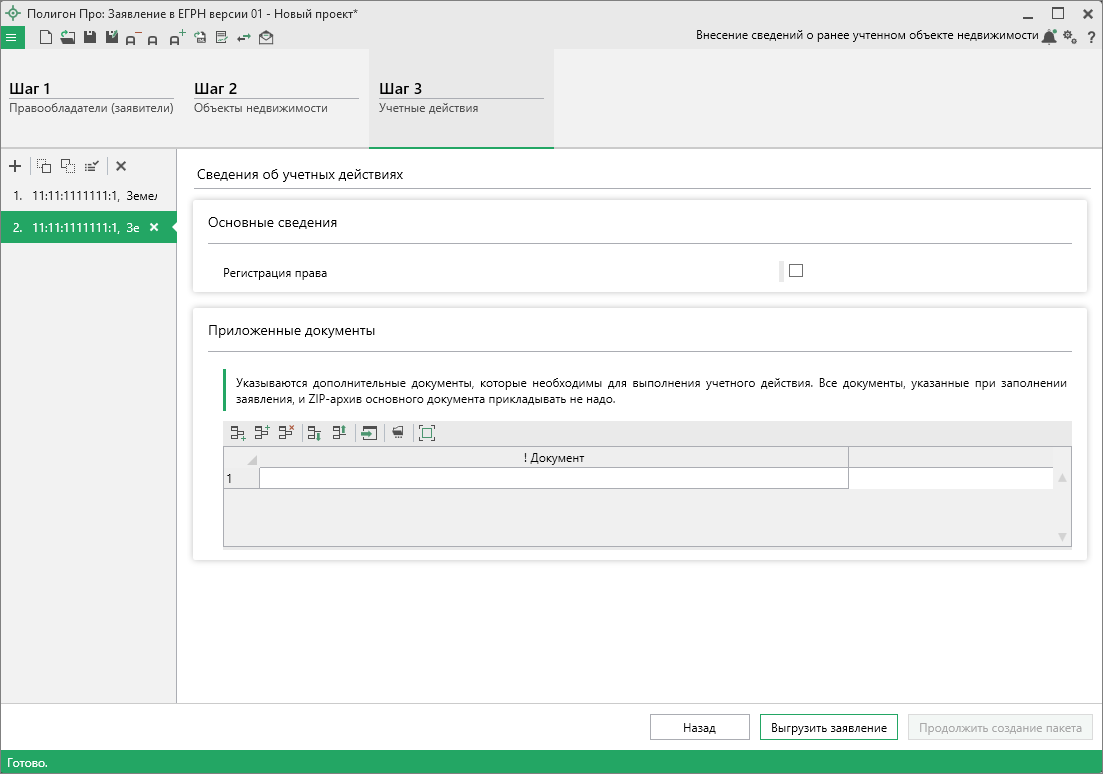Screen dimensions: 1103x774
Task: Open the help question mark icon
Action: pos(1091,37)
